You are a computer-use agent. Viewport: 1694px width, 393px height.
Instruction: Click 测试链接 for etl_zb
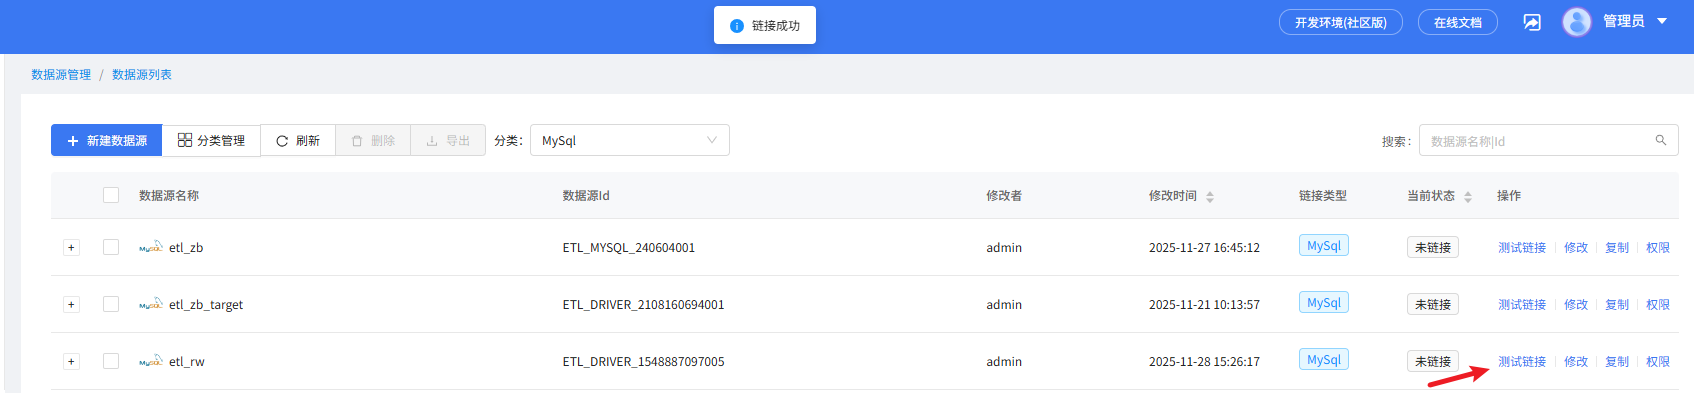pos(1522,248)
